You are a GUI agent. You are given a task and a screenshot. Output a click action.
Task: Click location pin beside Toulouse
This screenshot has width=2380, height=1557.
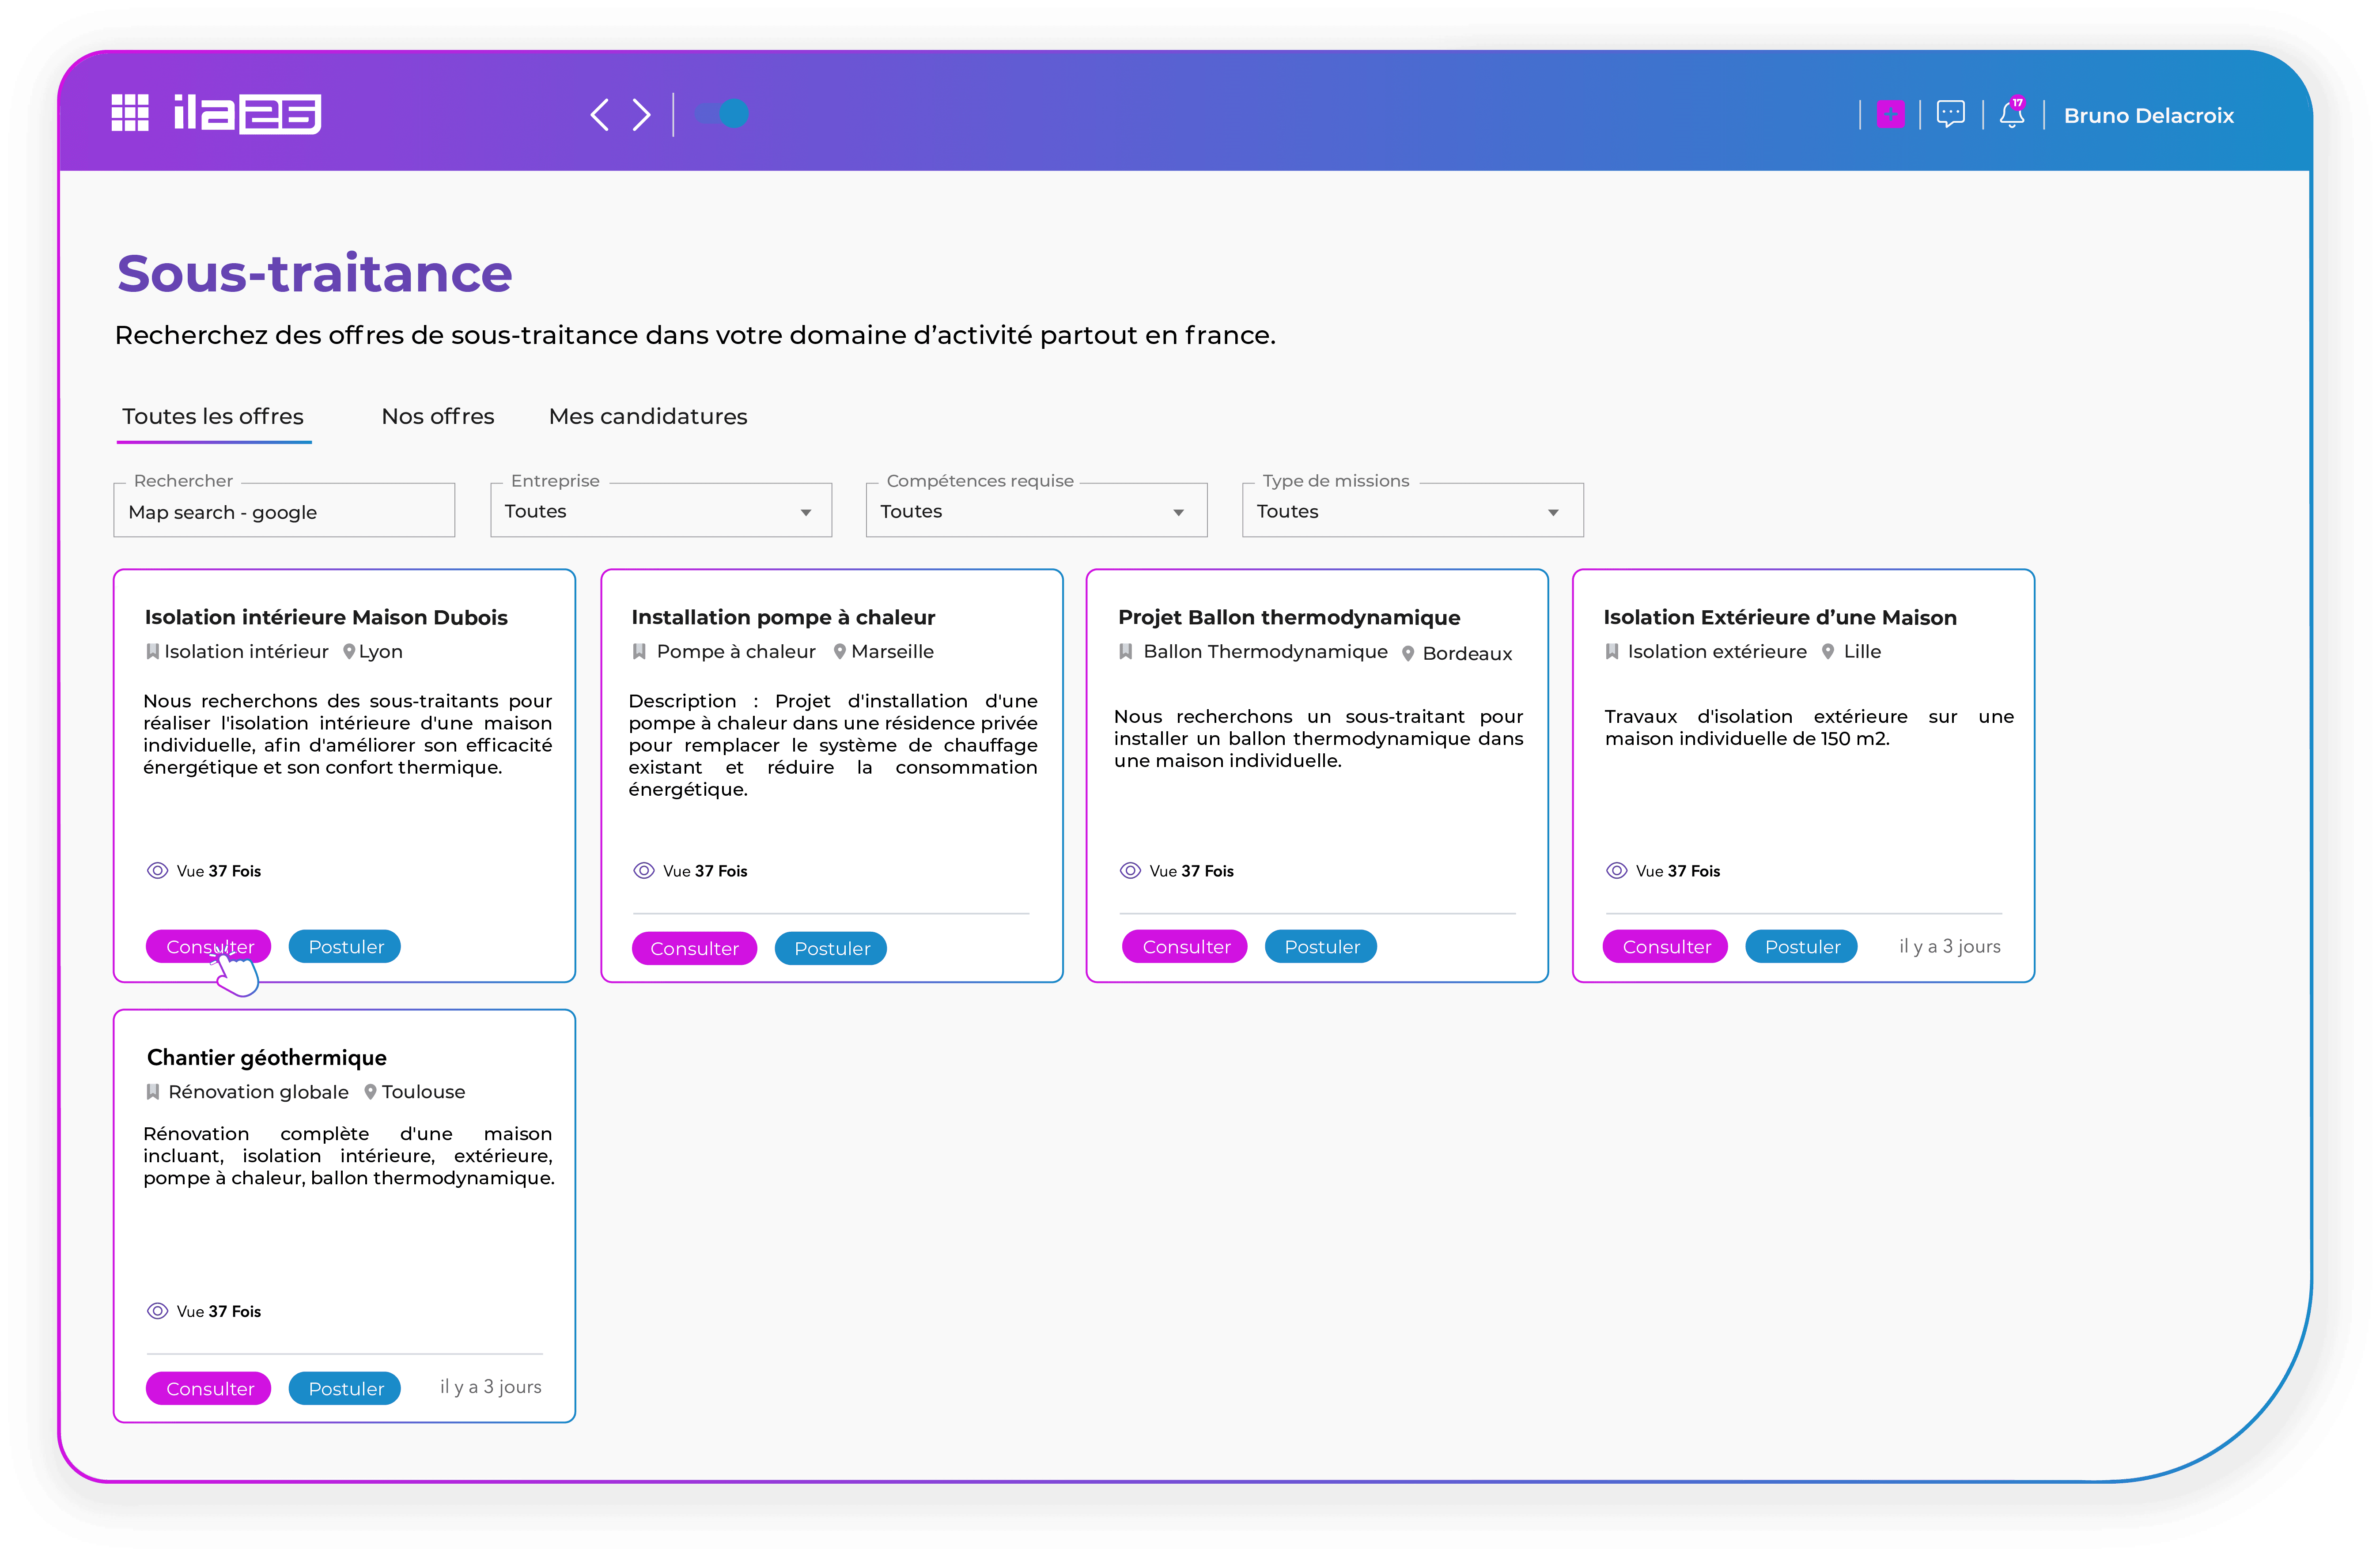click(370, 1092)
